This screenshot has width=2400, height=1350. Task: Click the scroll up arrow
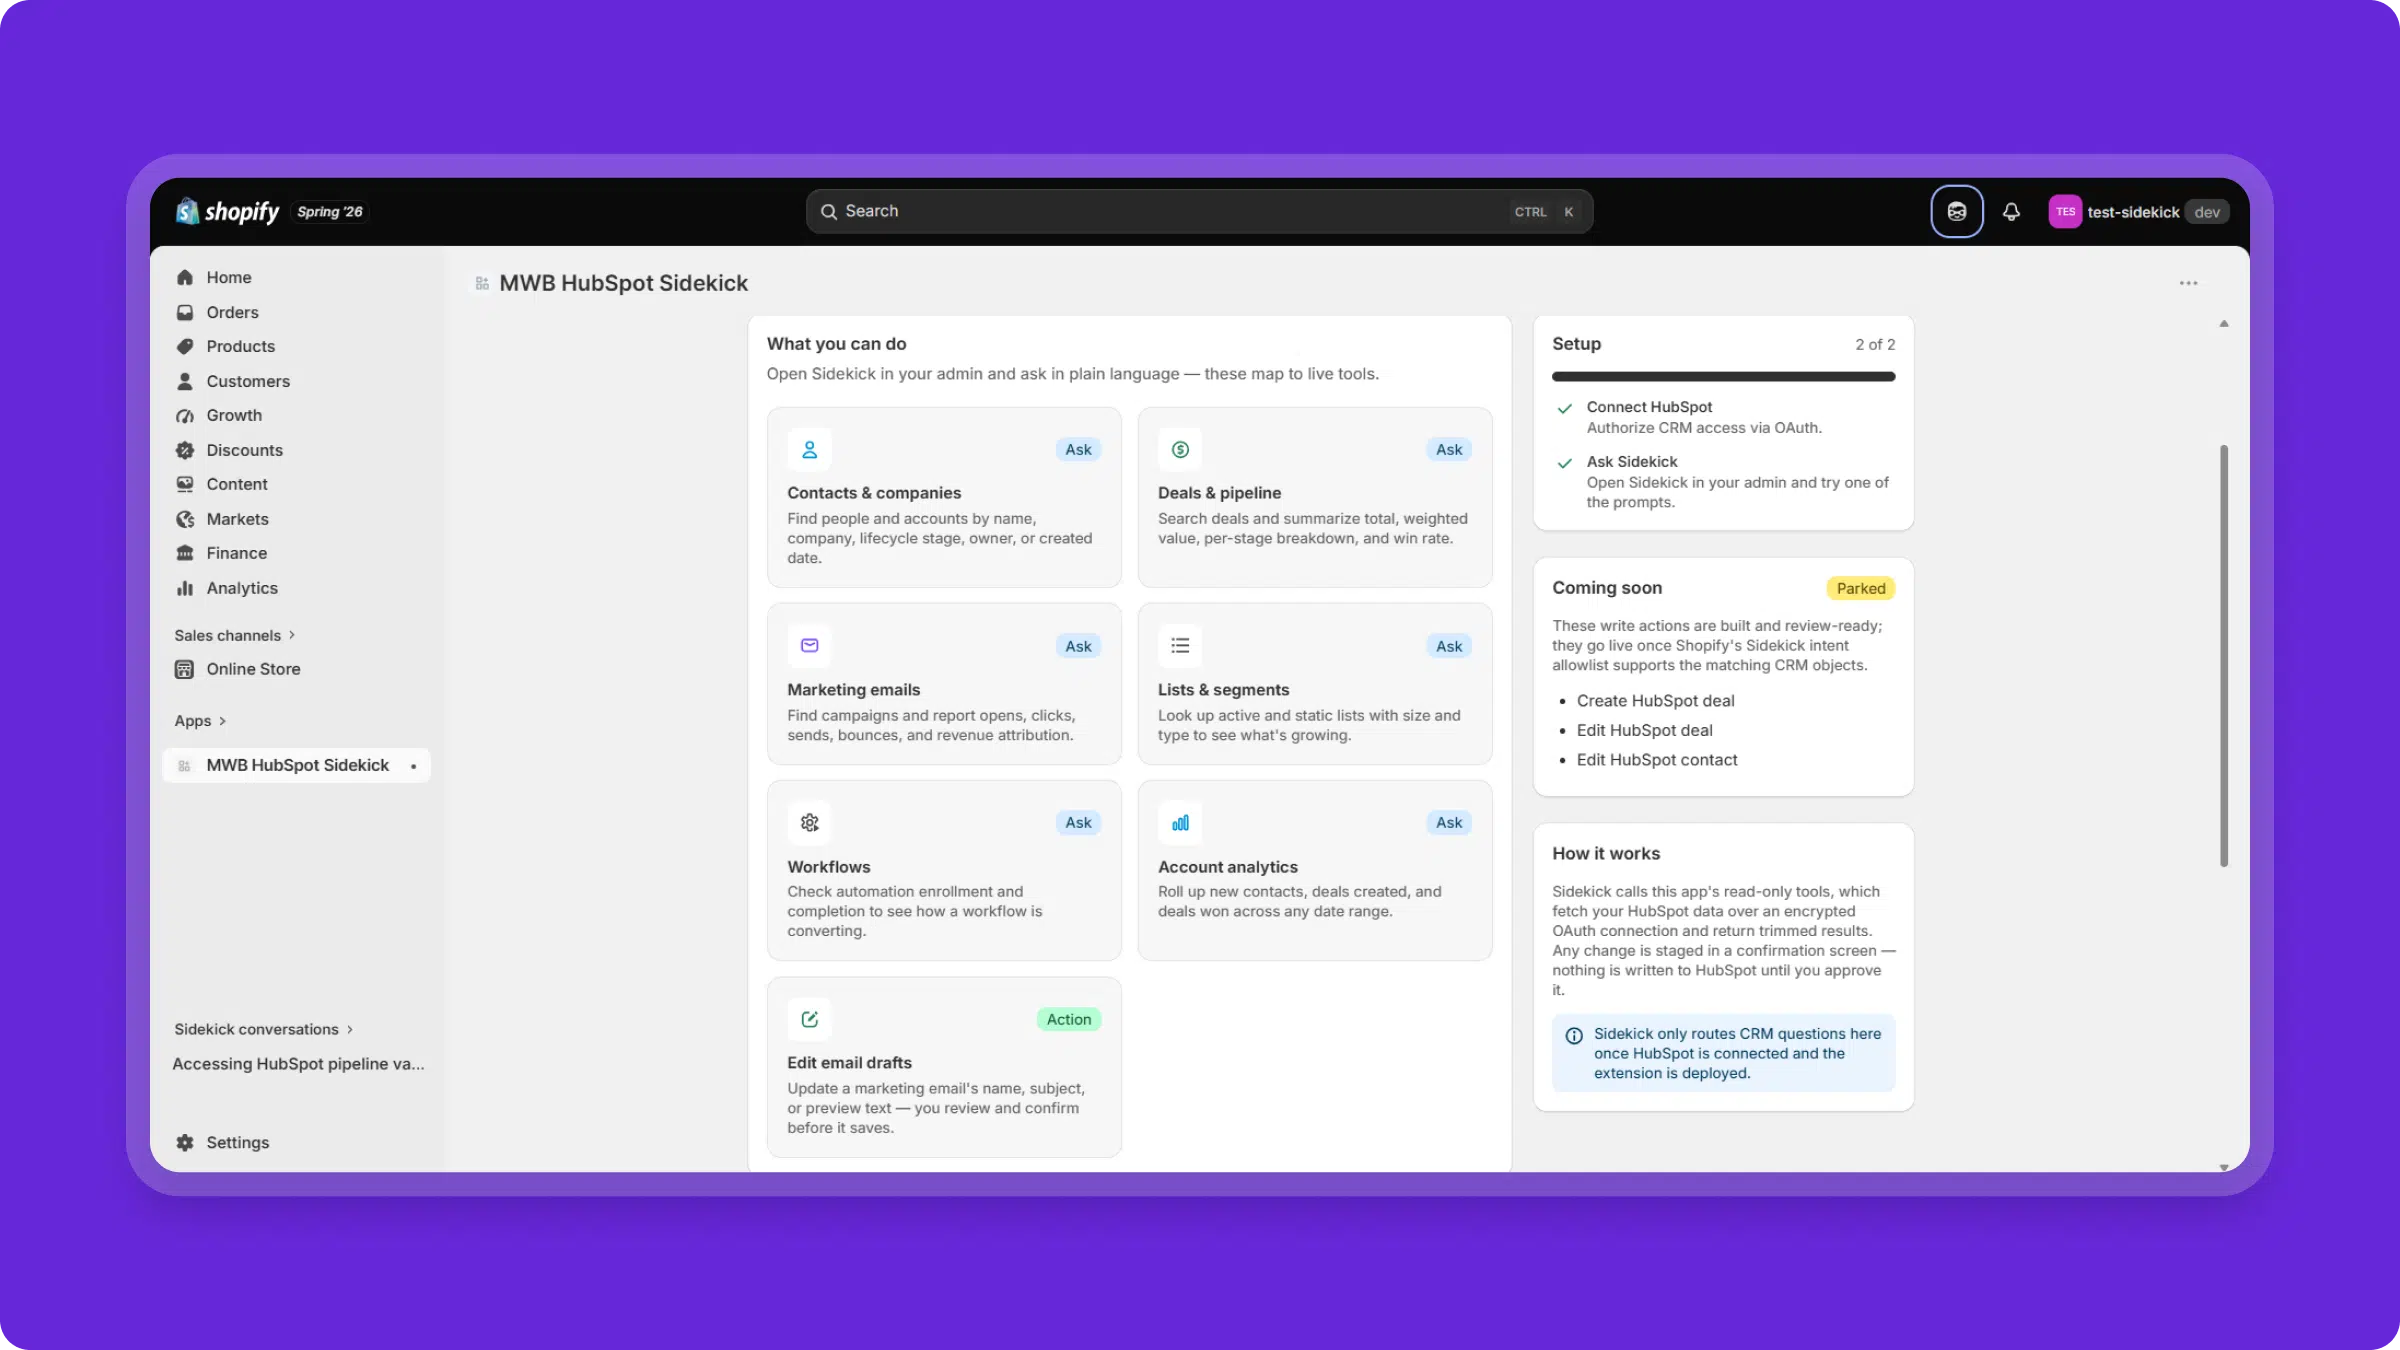pyautogui.click(x=2223, y=323)
